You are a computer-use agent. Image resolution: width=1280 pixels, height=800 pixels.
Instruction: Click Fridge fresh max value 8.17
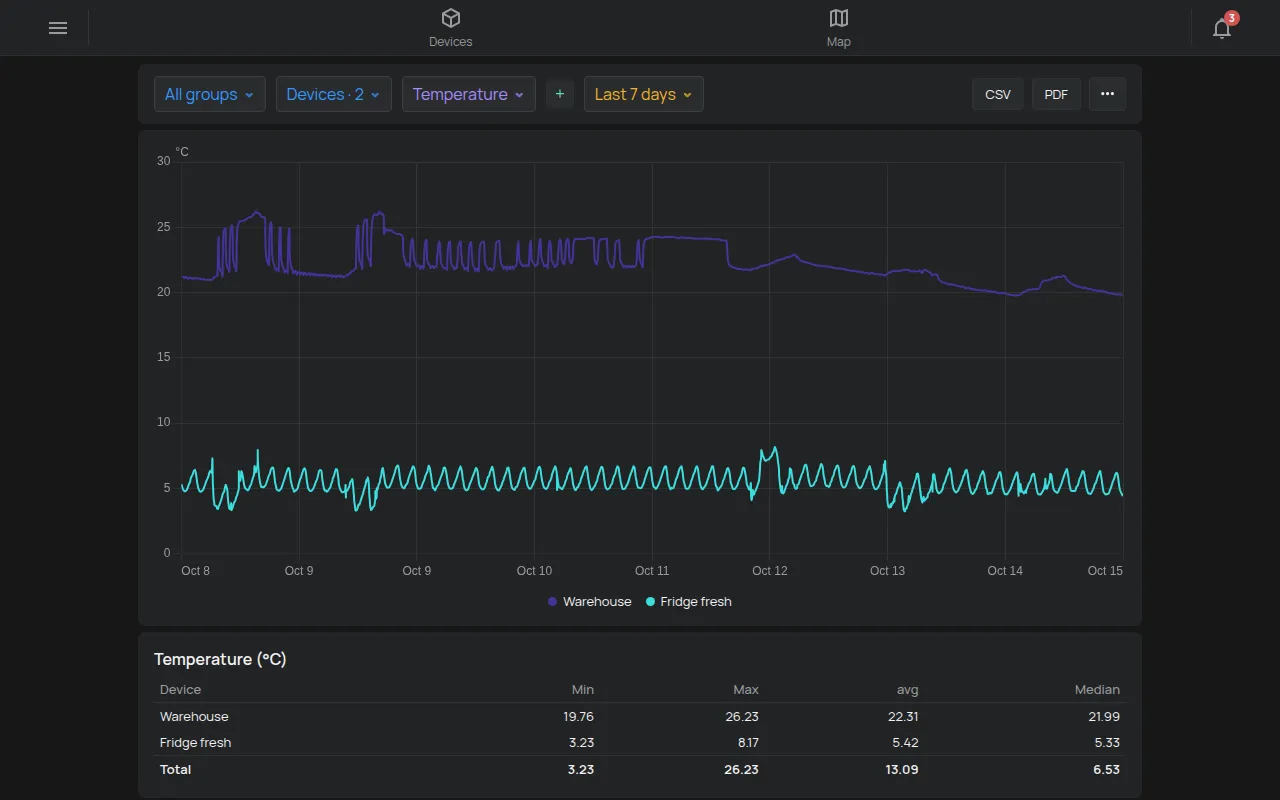coord(746,743)
